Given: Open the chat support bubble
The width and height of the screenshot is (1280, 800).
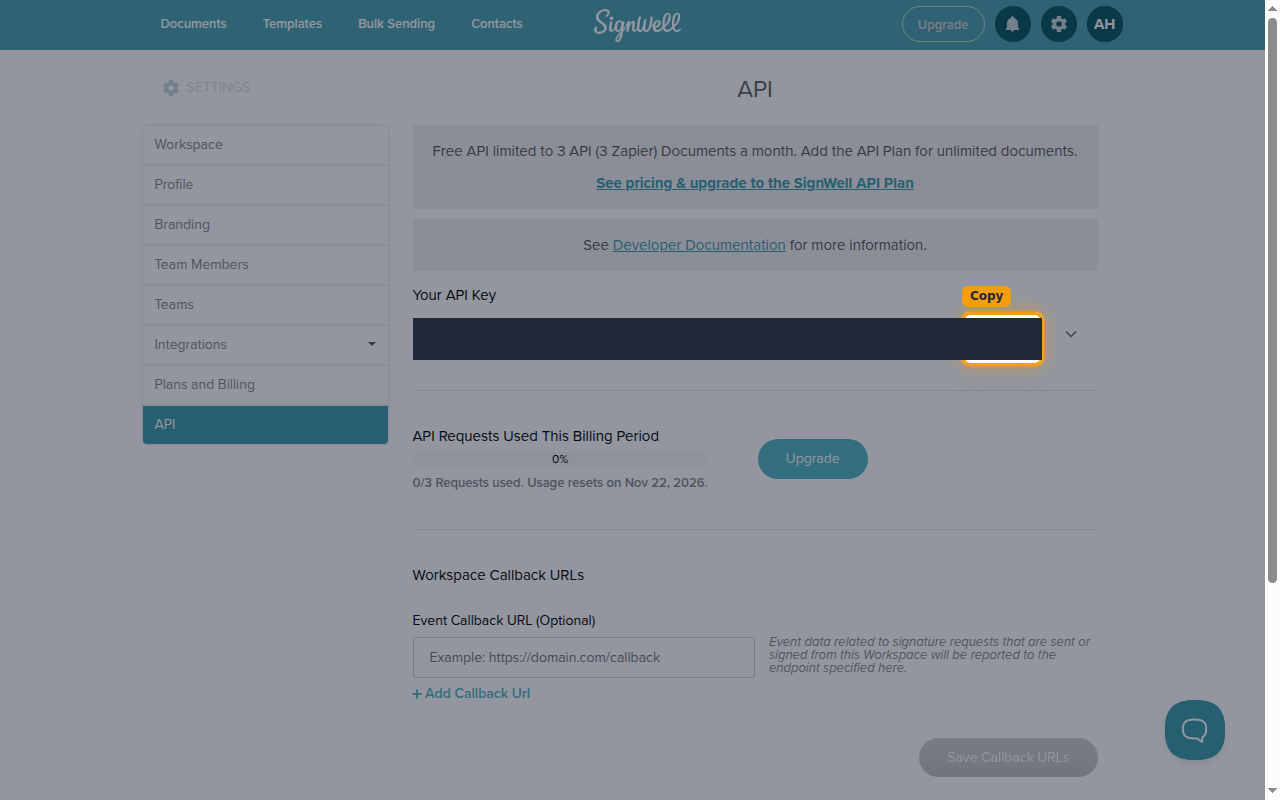Looking at the screenshot, I should (1195, 730).
